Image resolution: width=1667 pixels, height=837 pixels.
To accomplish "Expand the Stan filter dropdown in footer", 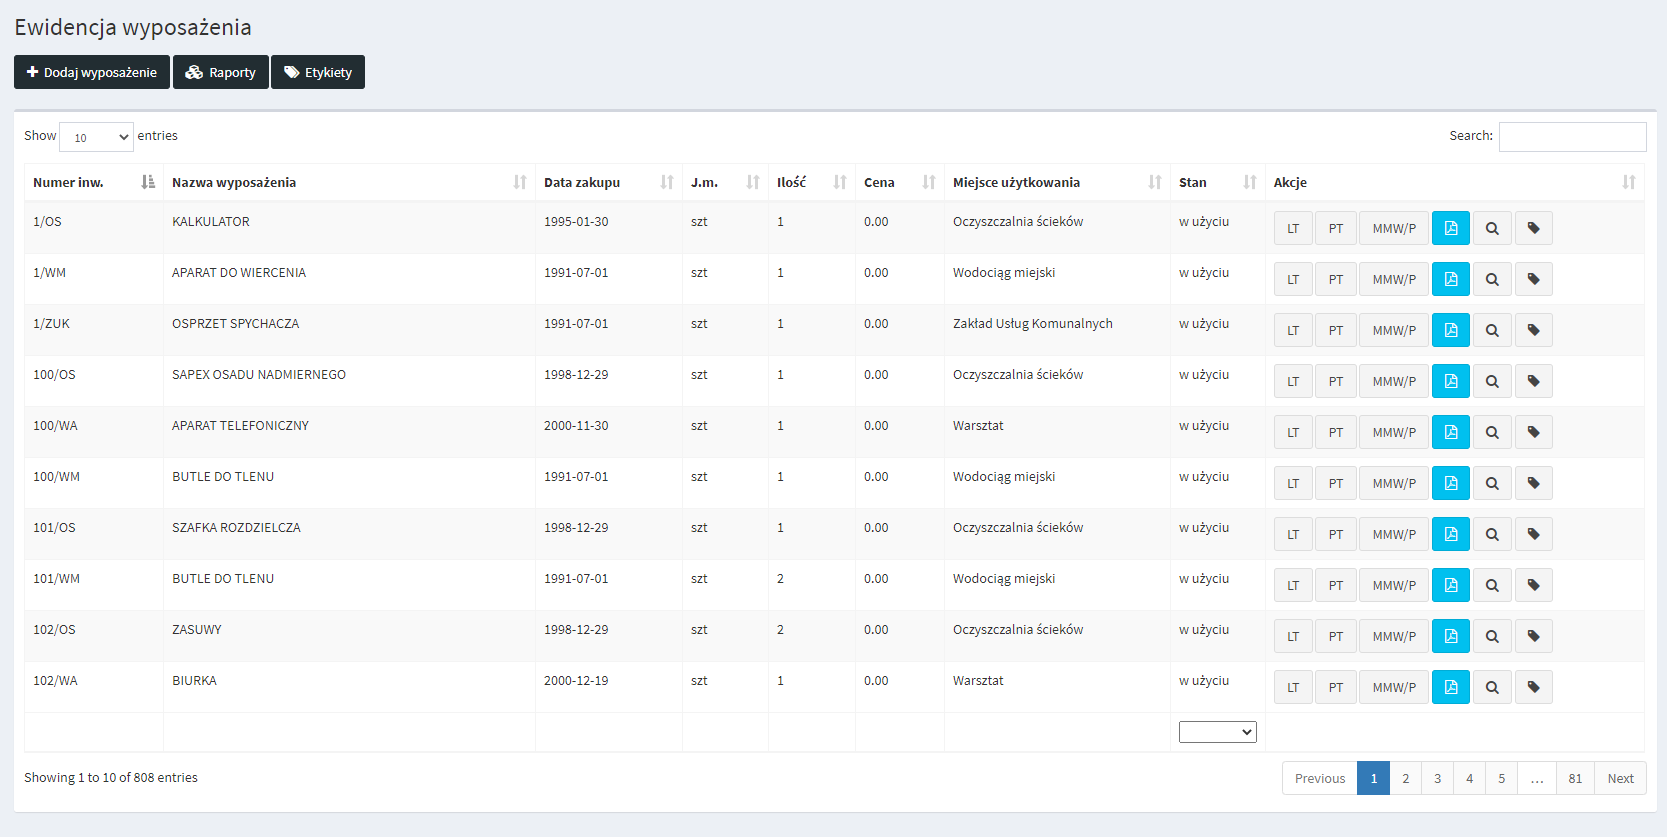I will tap(1217, 732).
